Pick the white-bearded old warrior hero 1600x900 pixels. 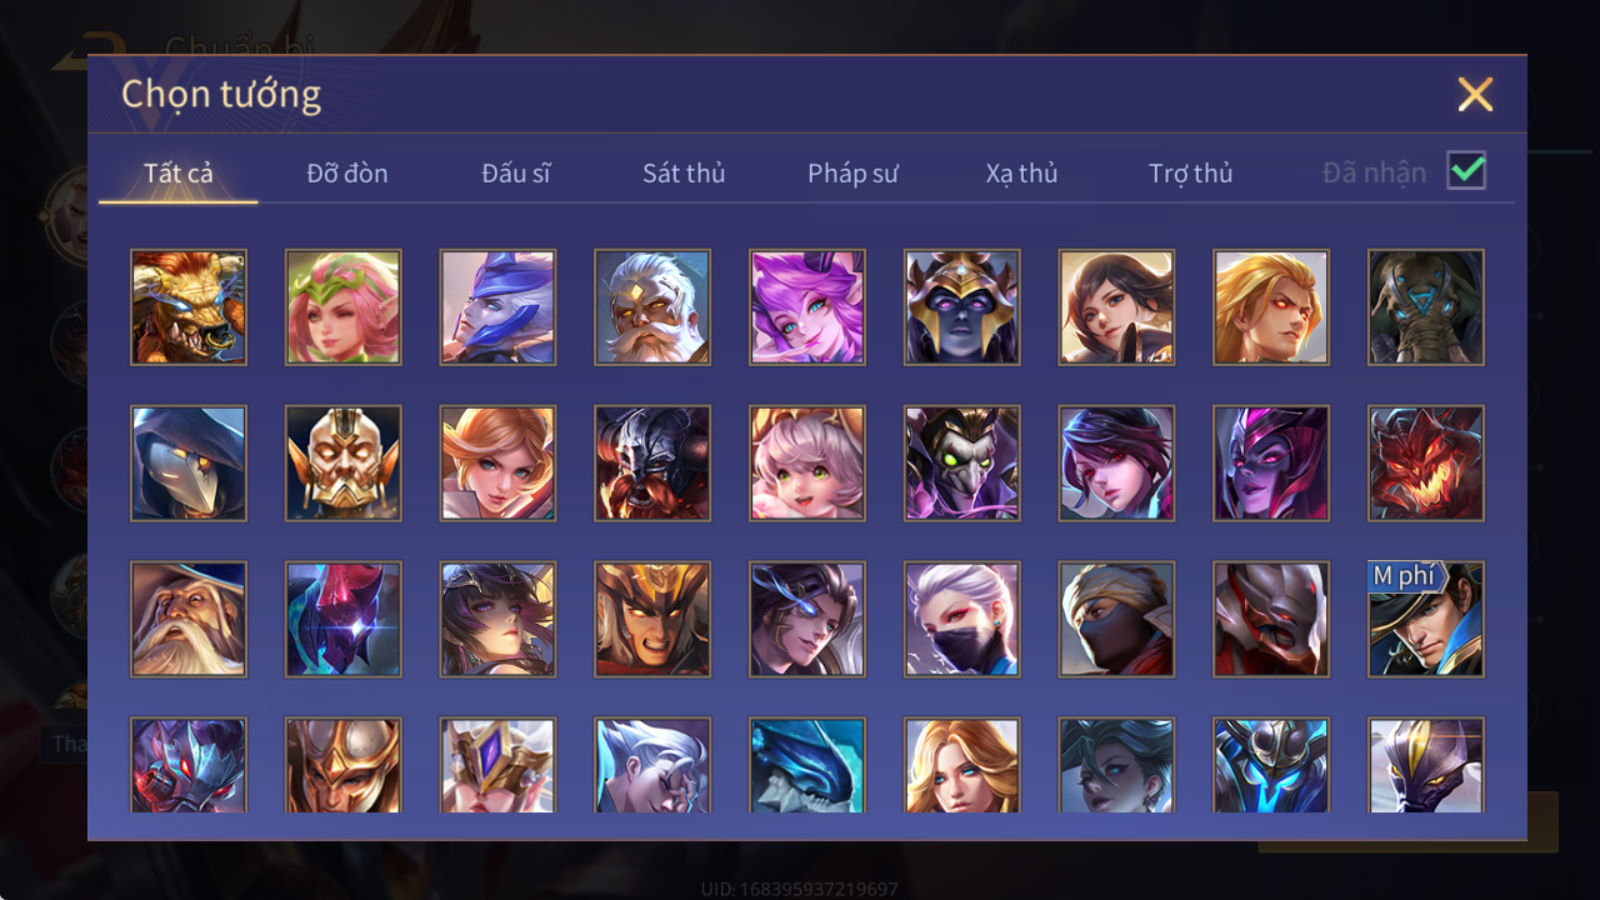point(652,307)
